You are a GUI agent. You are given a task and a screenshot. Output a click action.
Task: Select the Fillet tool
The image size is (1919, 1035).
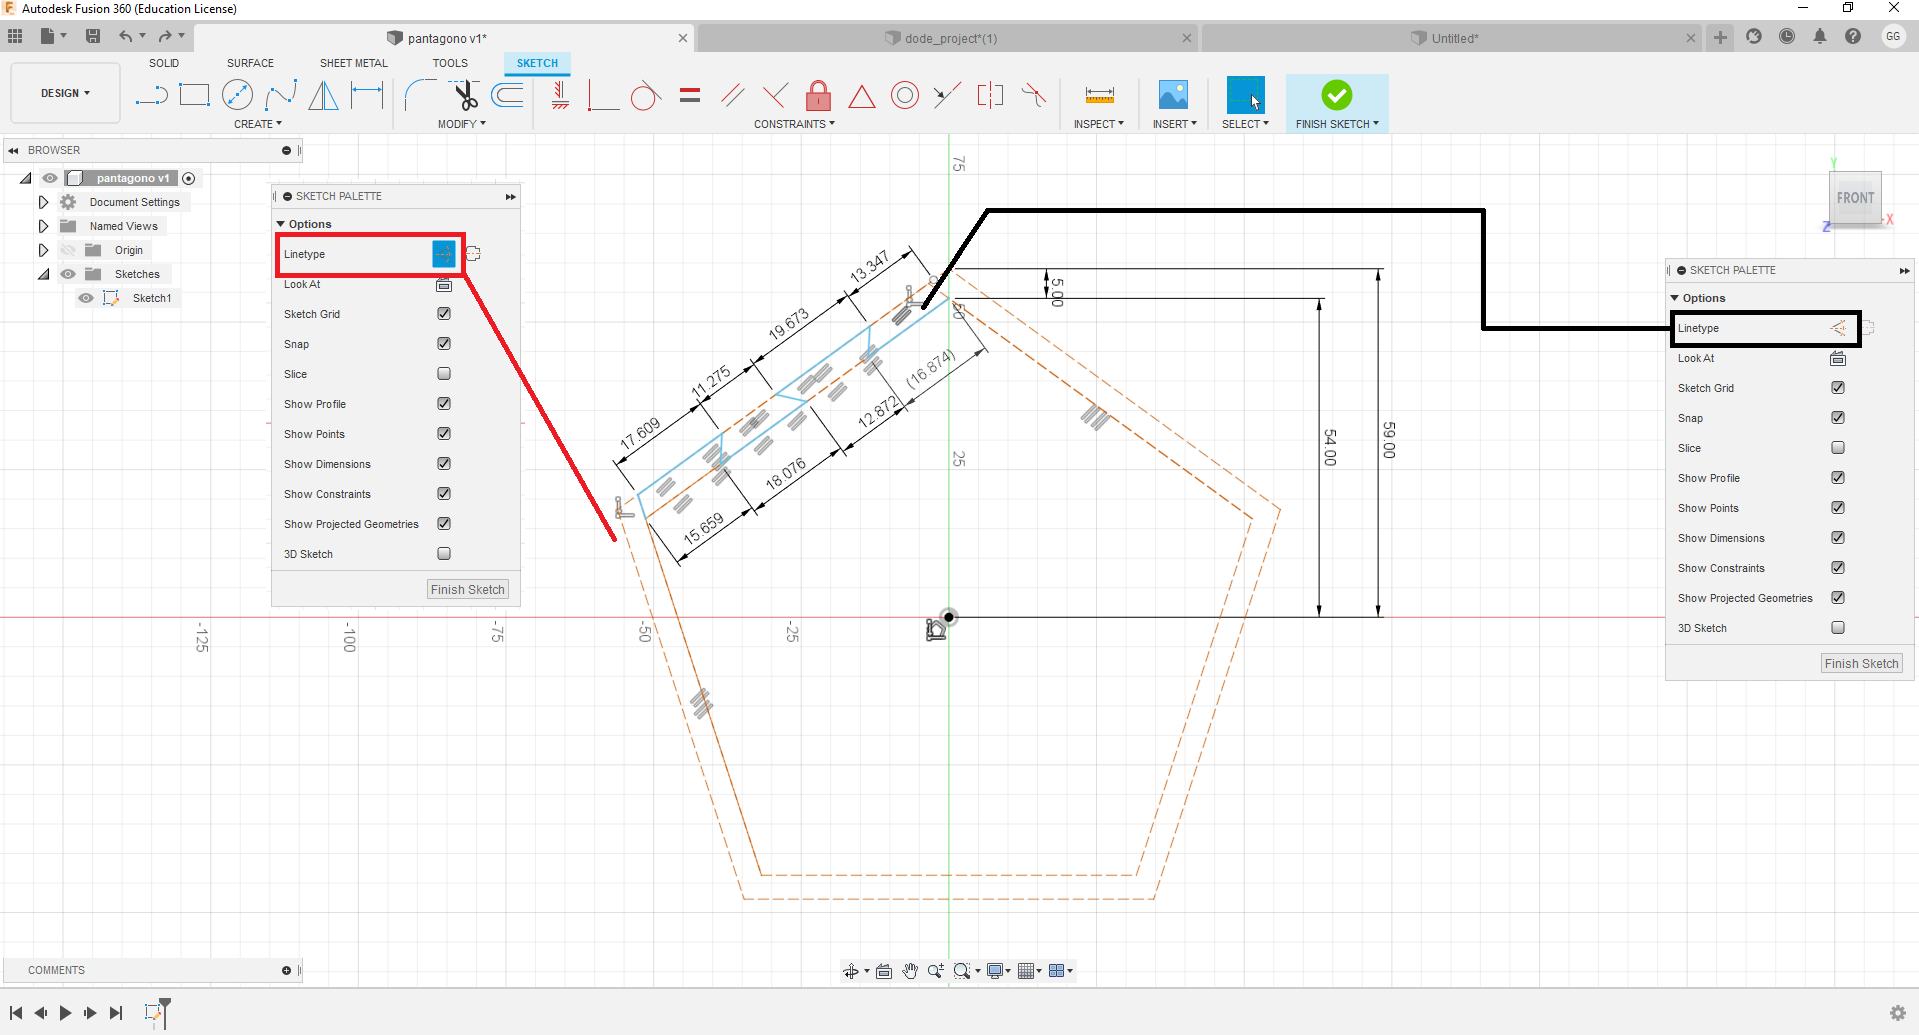coord(419,95)
